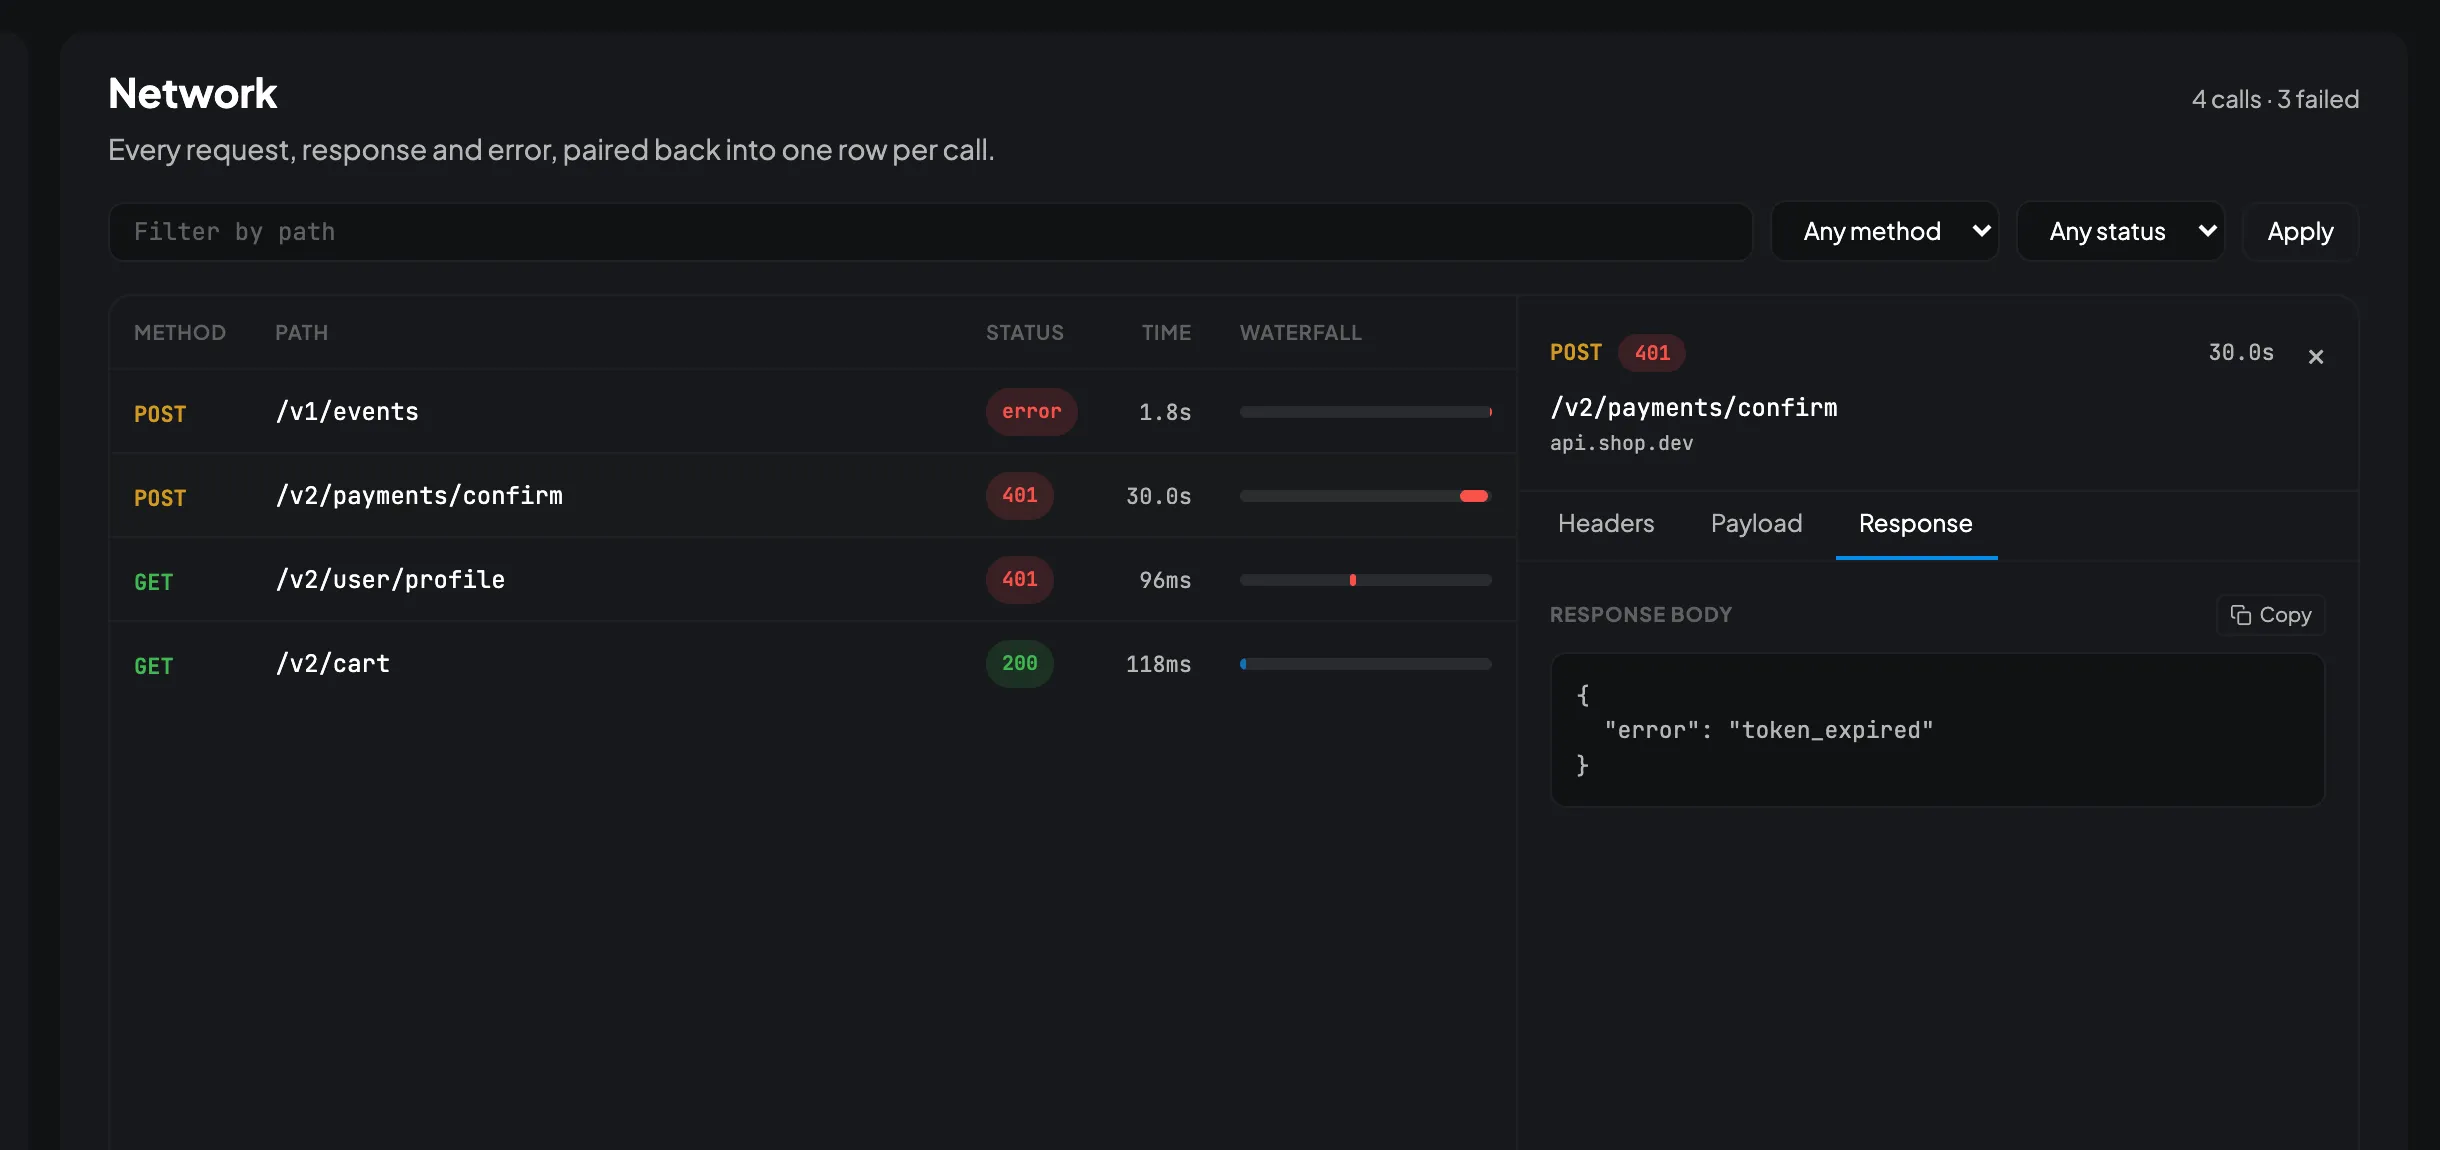Switch to the Headers tab
The height and width of the screenshot is (1150, 2440).
click(1606, 524)
